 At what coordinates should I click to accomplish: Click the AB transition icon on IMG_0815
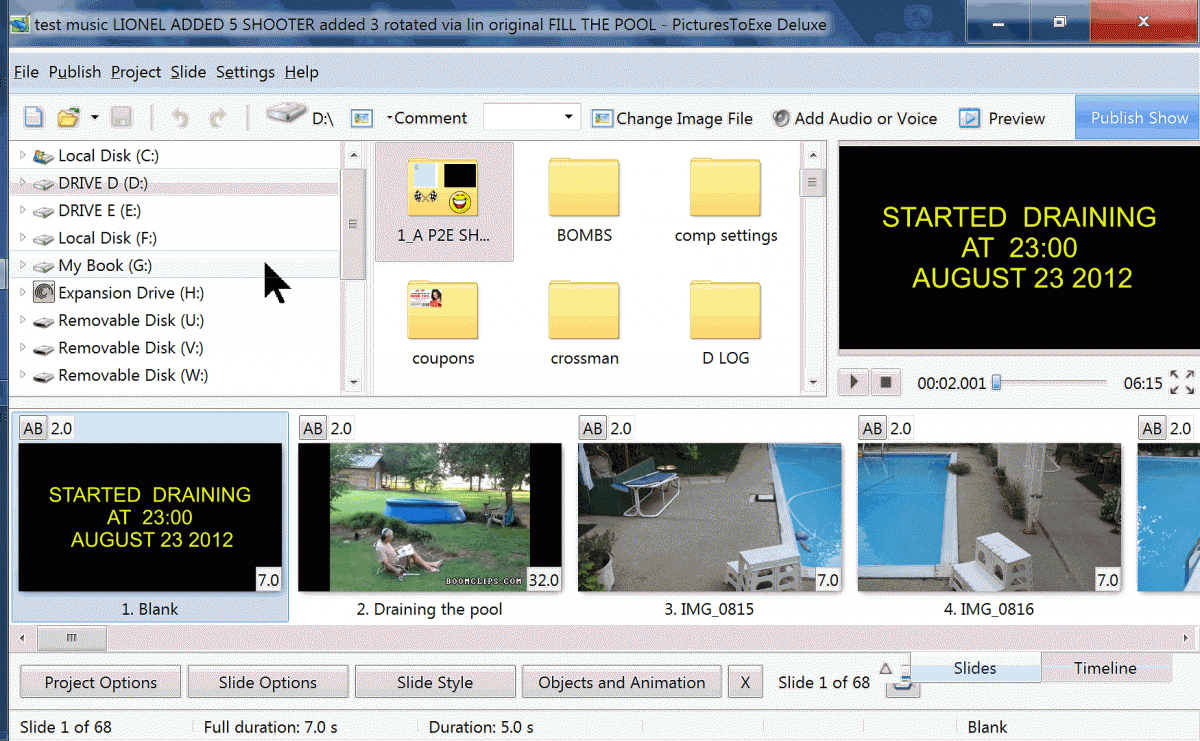tap(593, 428)
